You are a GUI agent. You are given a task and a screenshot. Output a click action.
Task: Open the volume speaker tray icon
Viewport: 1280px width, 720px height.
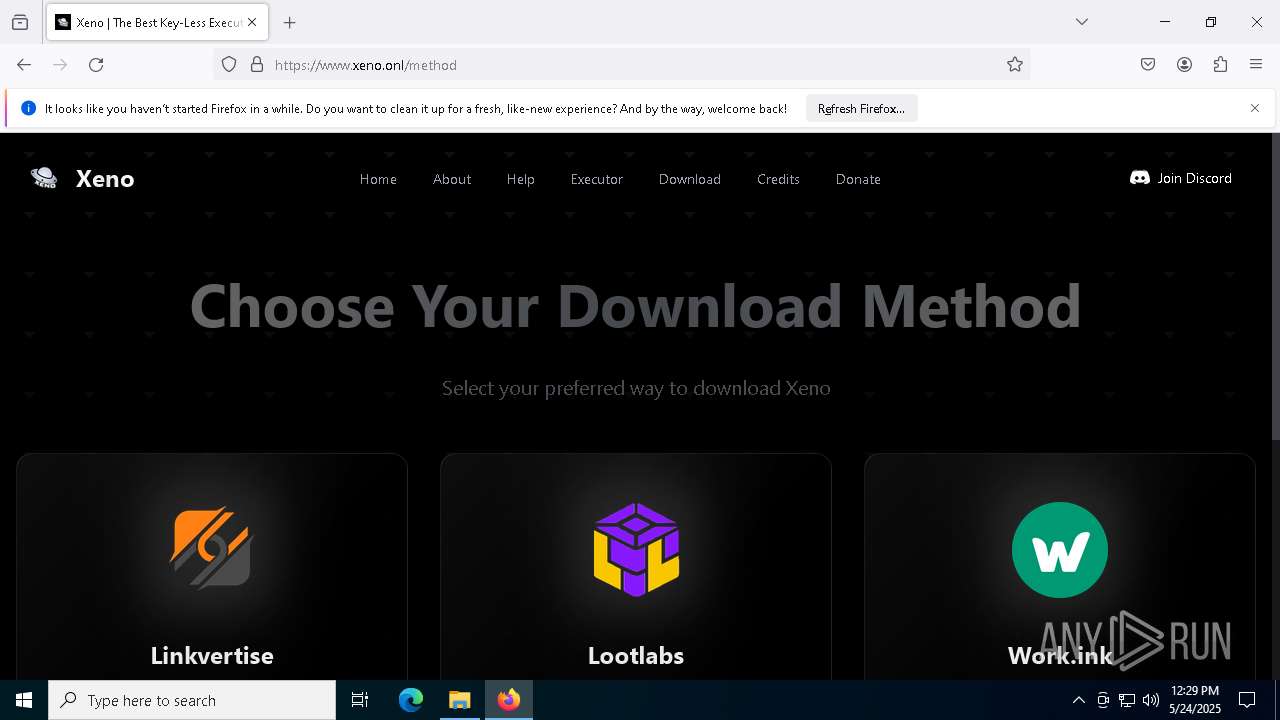[1151, 700]
